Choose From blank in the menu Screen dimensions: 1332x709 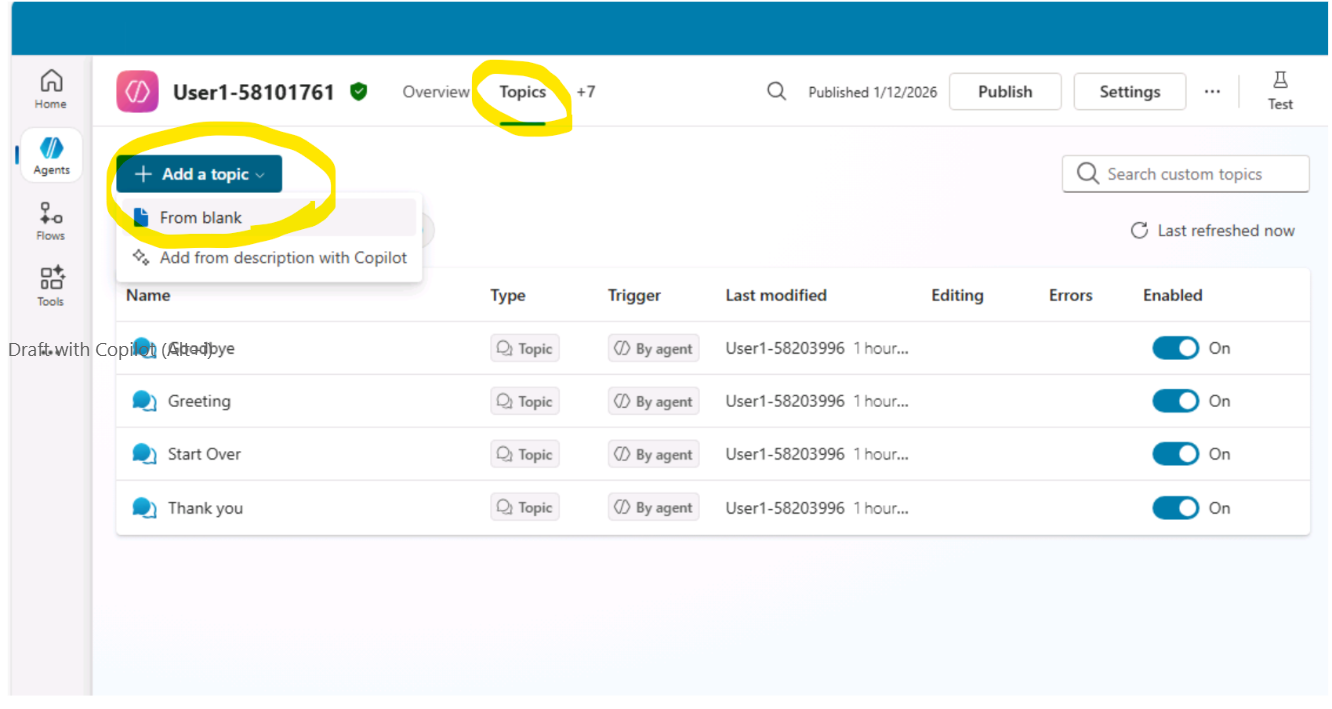[x=201, y=217]
